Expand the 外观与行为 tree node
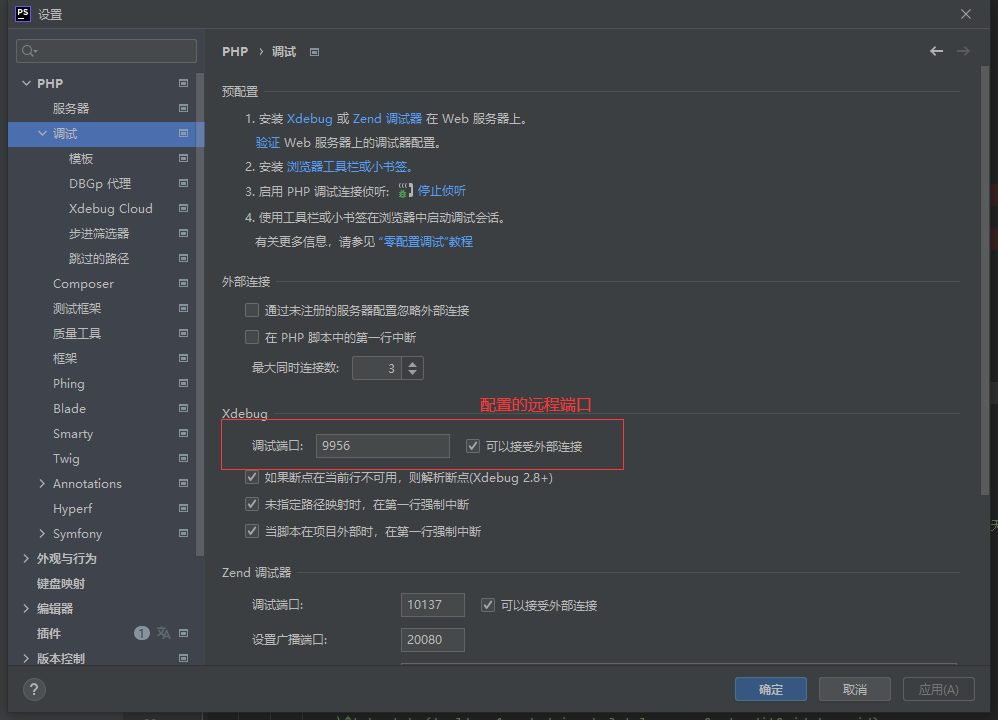The height and width of the screenshot is (720, 998). 26,558
